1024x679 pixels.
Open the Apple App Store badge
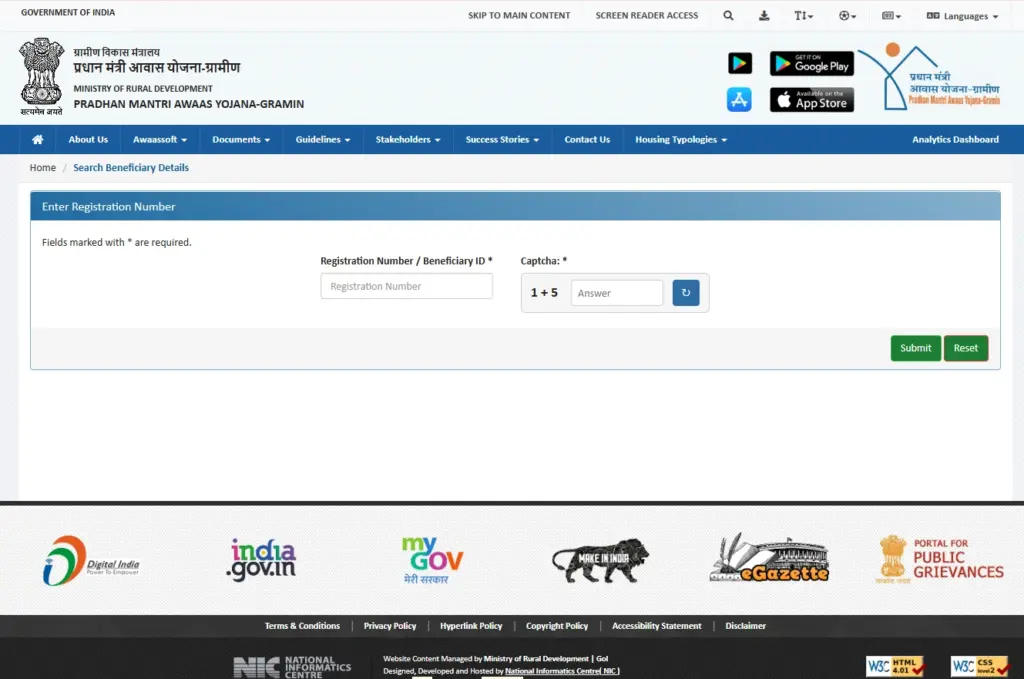pos(812,100)
